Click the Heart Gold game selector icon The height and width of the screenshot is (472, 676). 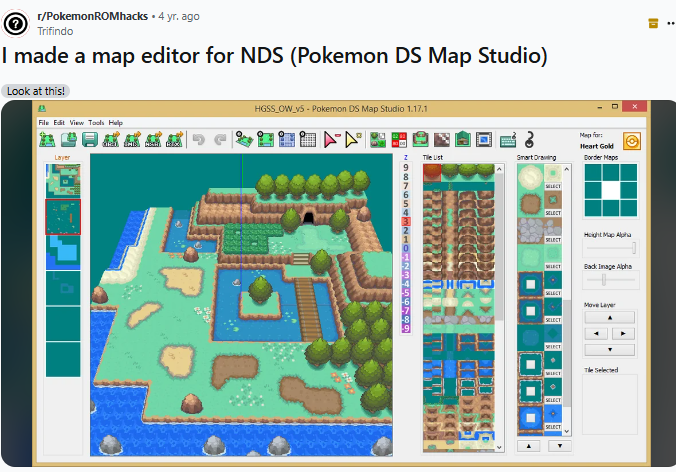tap(632, 141)
